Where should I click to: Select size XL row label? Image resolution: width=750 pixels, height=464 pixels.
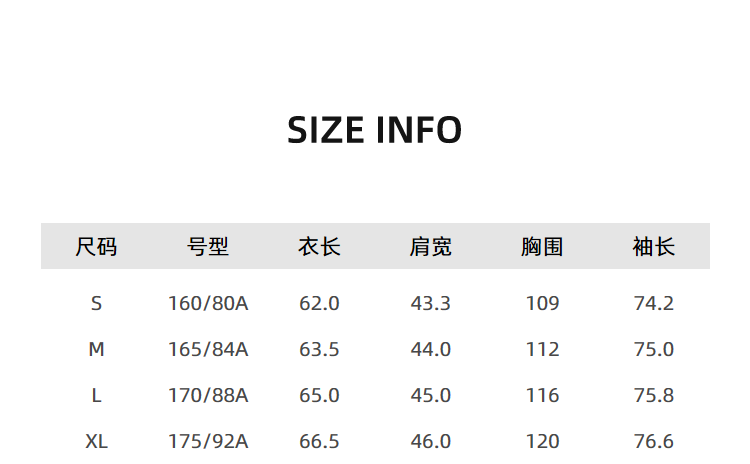pos(96,441)
